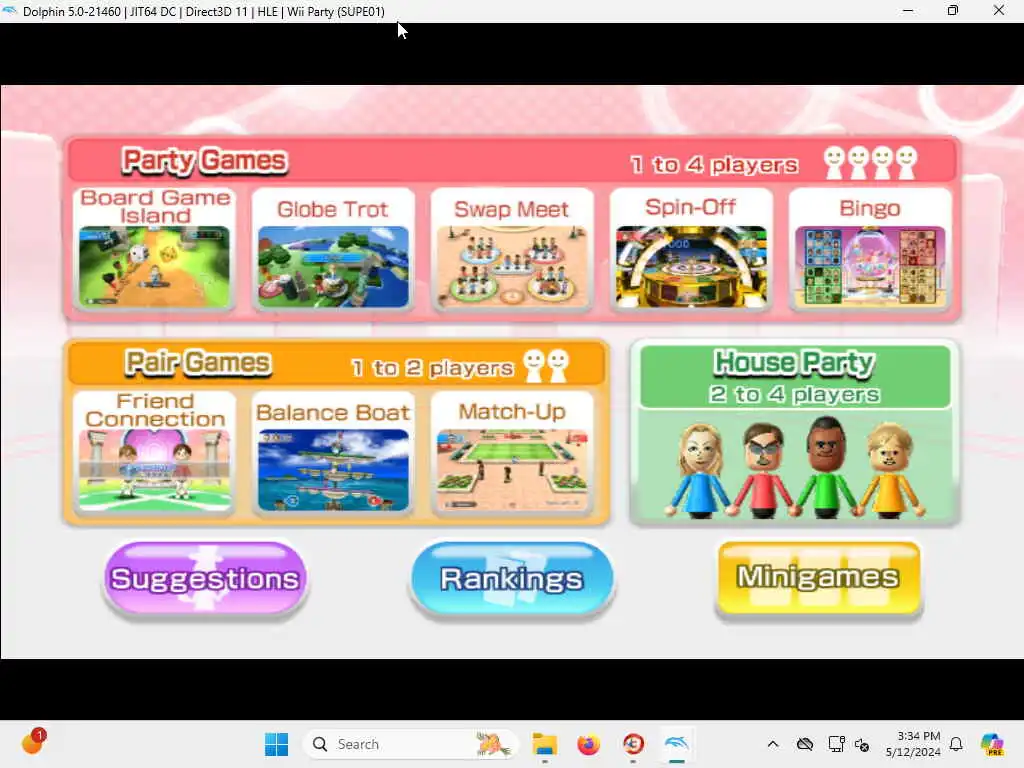1024x768 pixels.
Task: Click the Dolphin emulator taskbar icon
Action: coord(677,744)
